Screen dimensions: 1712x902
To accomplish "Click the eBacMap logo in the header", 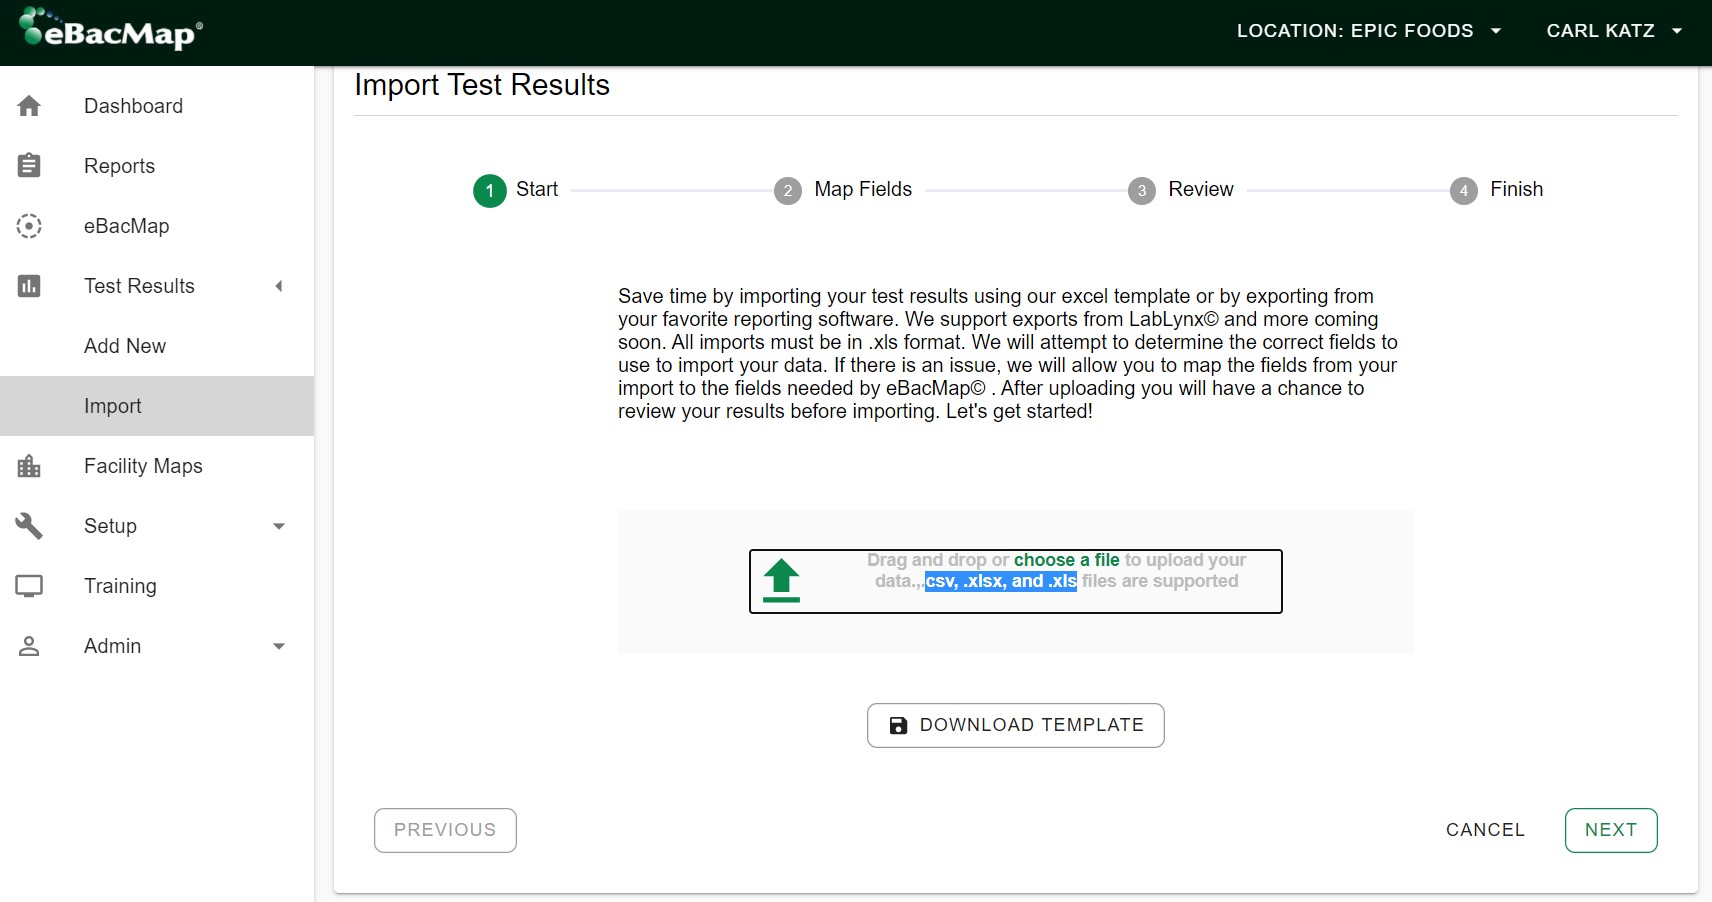I will 108,29.
